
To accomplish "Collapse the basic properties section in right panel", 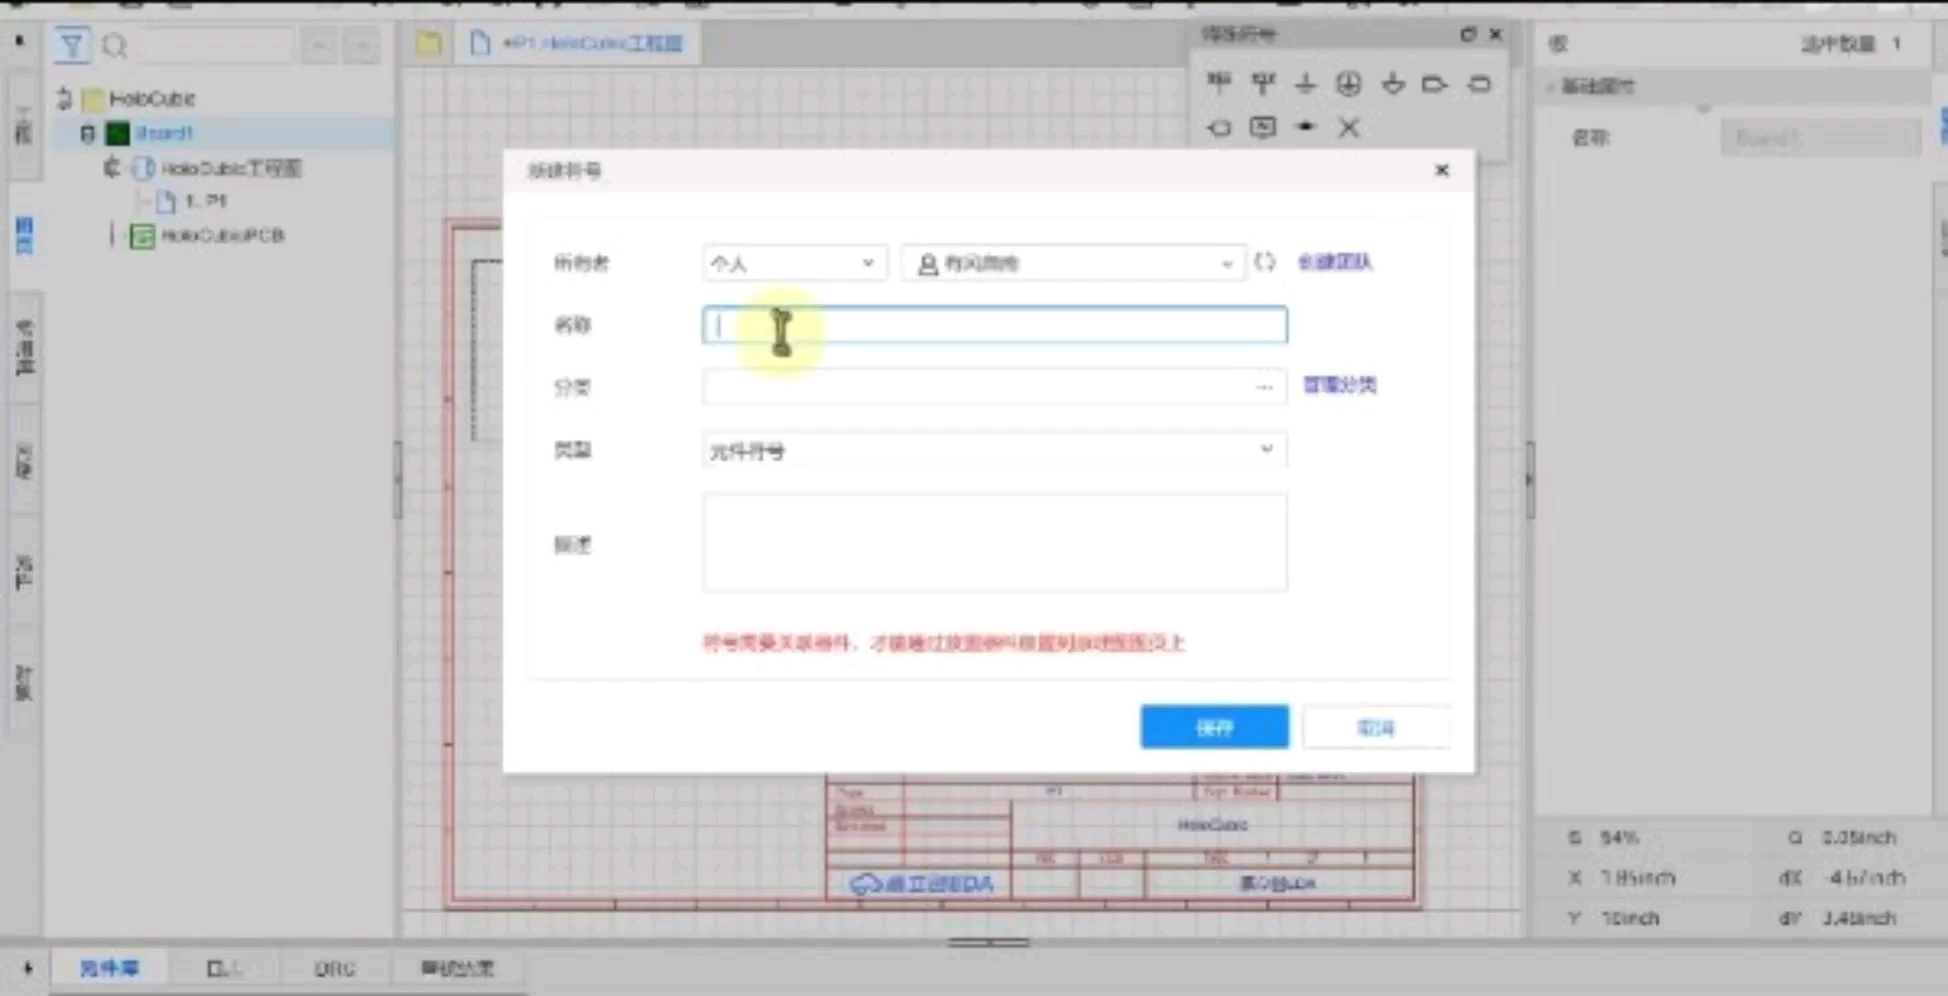I will [1551, 87].
